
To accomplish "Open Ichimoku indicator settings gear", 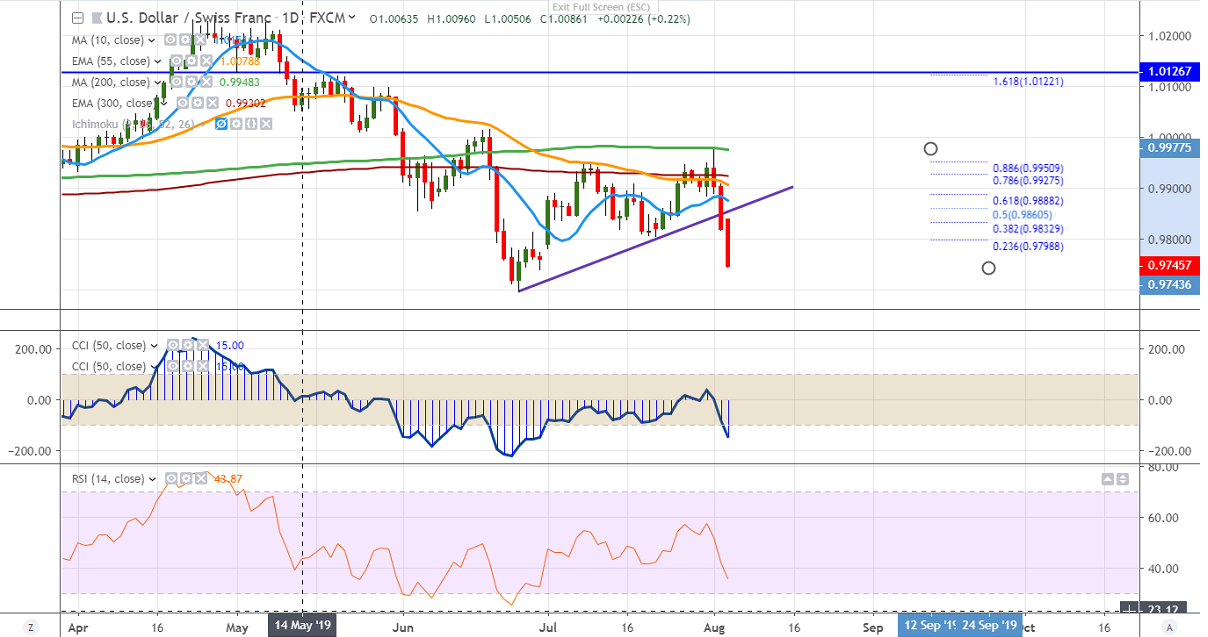I will pyautogui.click(x=236, y=124).
